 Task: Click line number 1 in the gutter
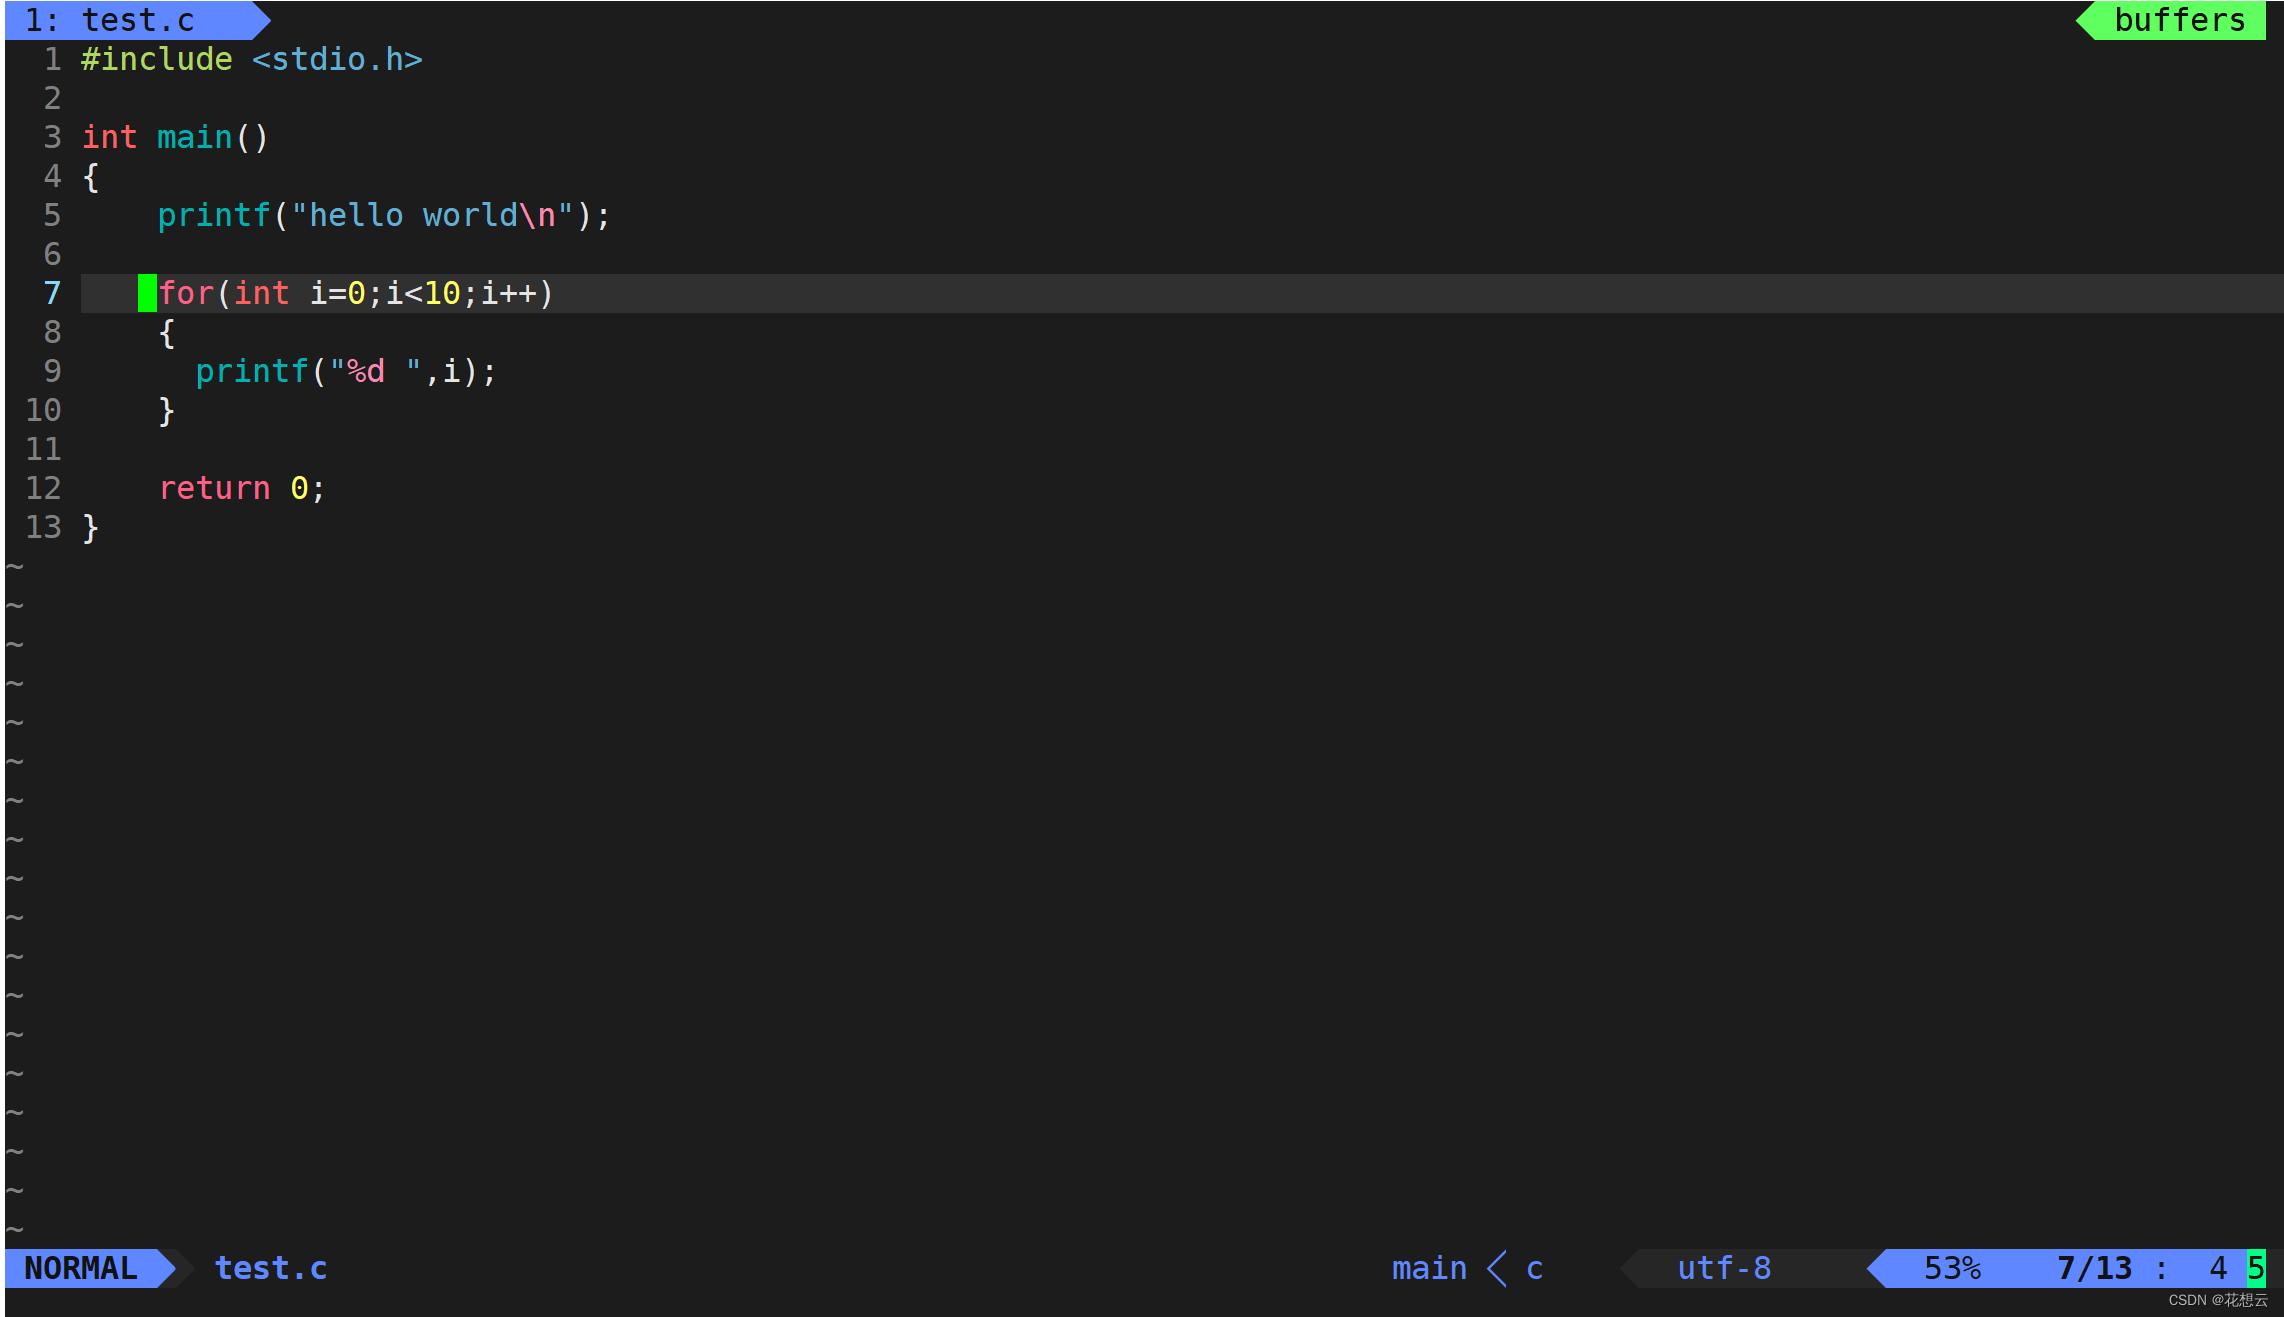tap(51, 59)
